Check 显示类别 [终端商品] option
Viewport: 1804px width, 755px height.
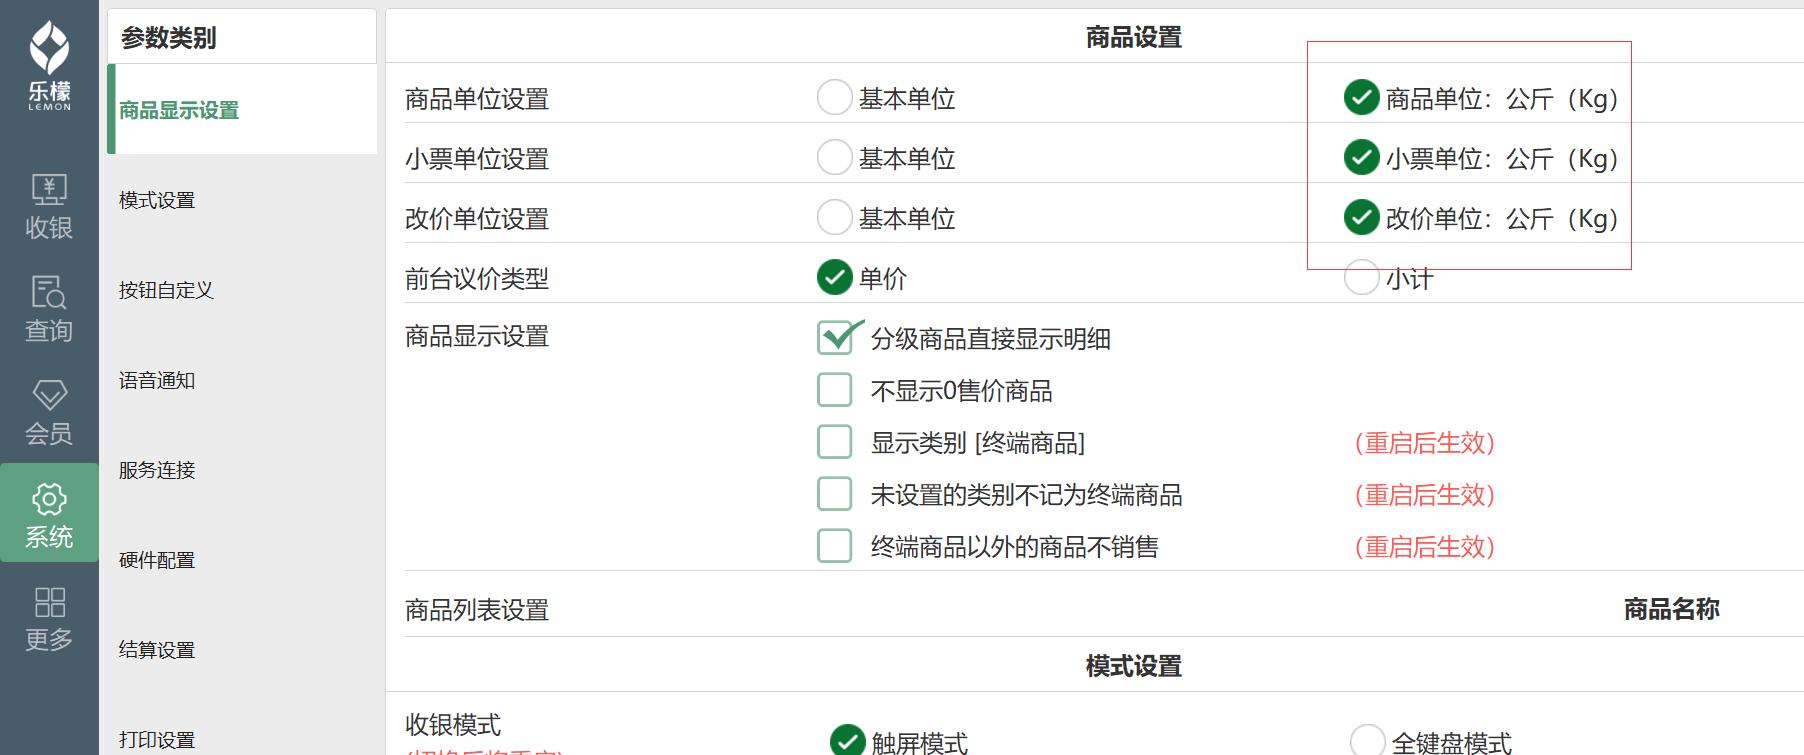tap(835, 442)
